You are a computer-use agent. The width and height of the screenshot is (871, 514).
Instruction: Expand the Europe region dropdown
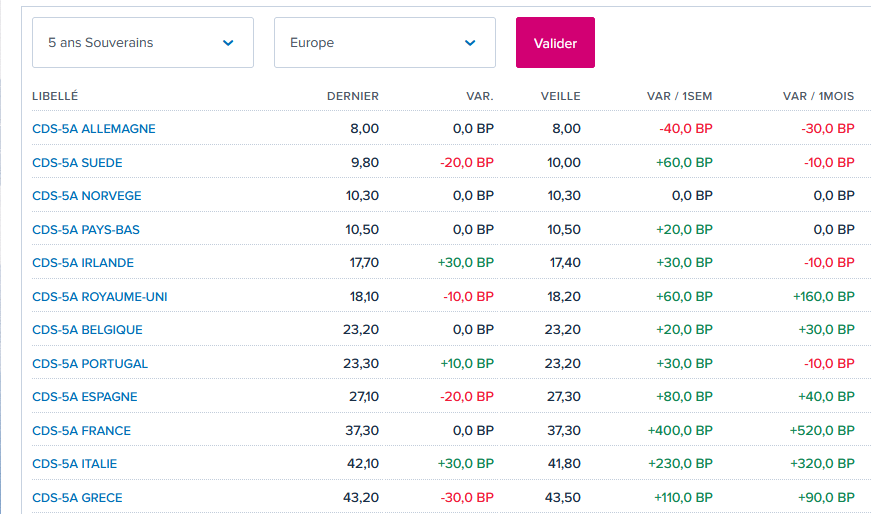click(384, 43)
